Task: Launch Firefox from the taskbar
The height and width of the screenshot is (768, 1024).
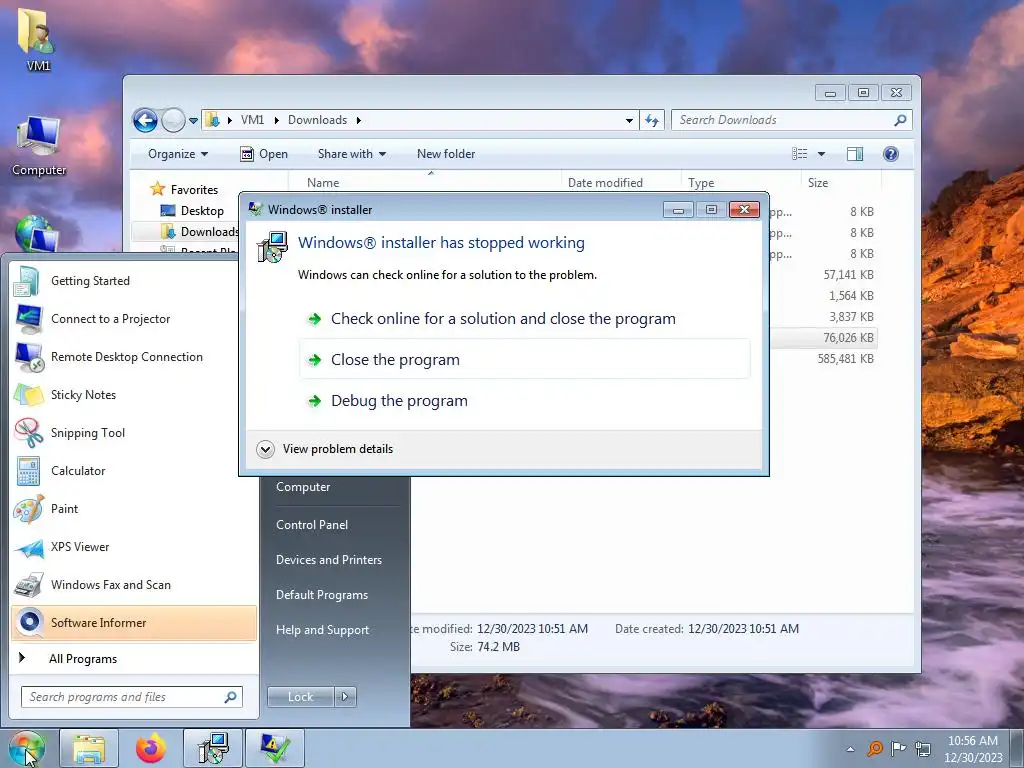Action: coord(151,748)
